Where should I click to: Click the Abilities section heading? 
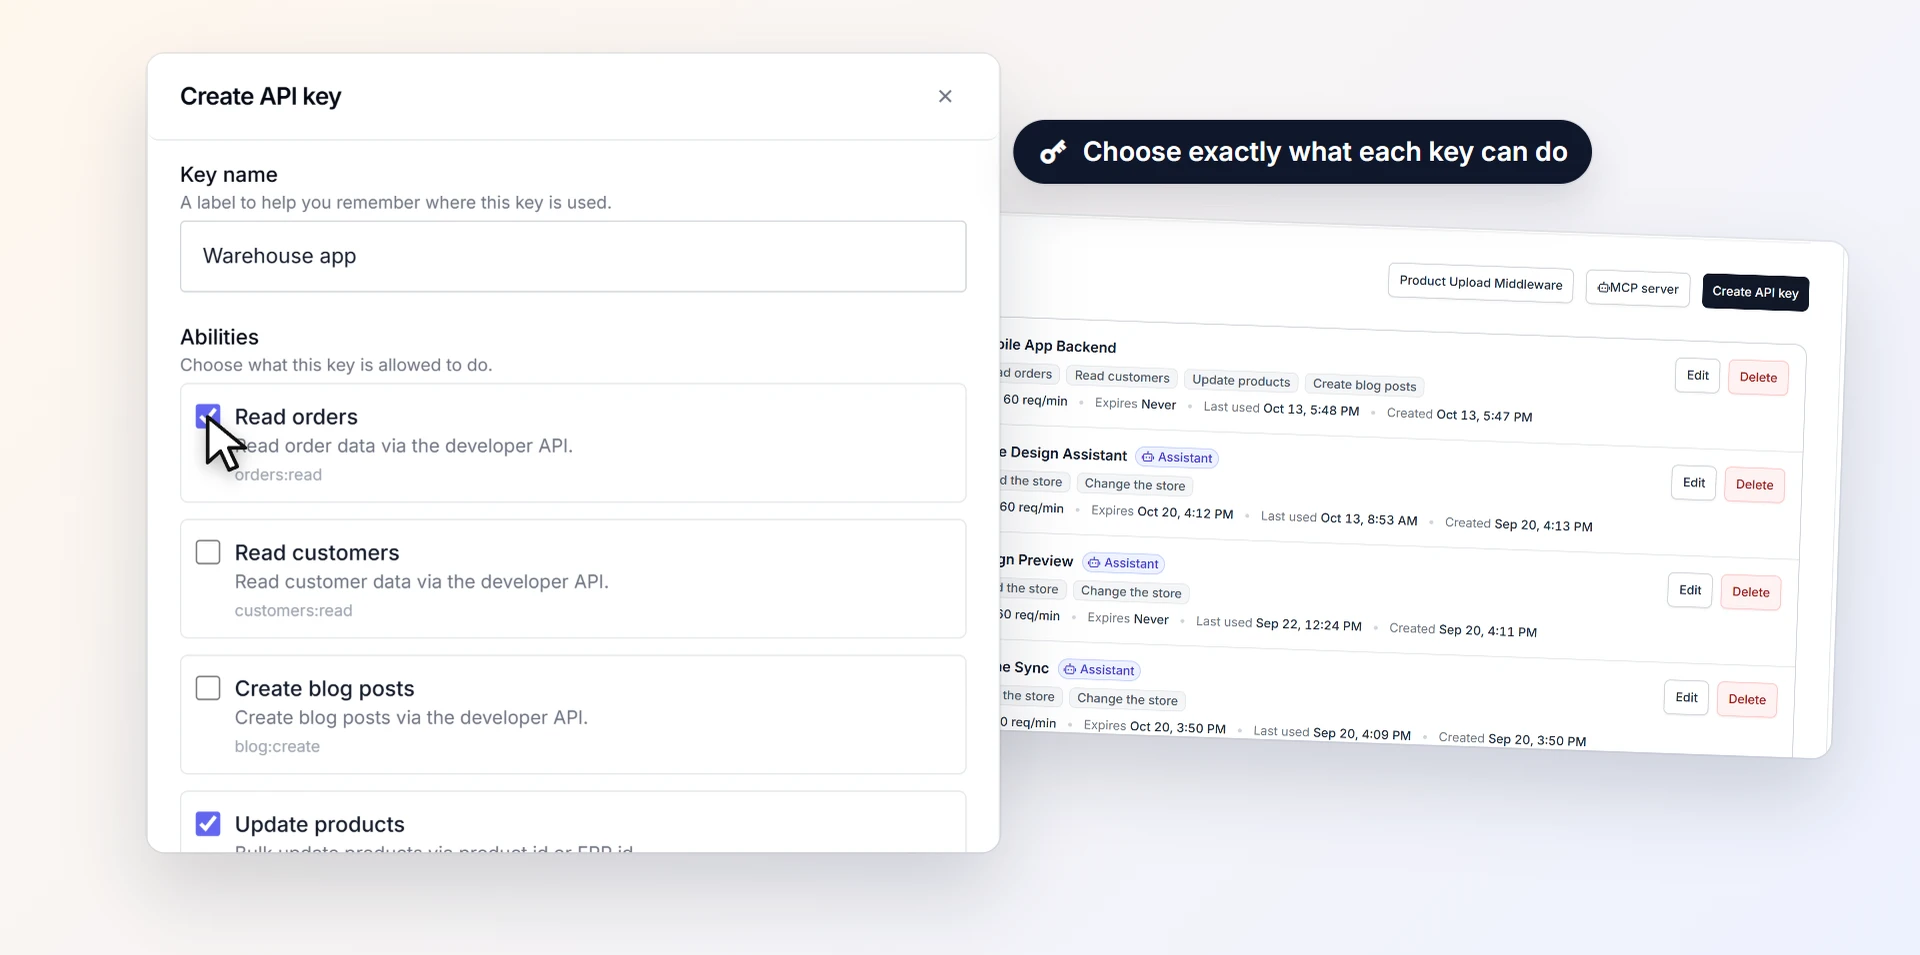point(219,337)
